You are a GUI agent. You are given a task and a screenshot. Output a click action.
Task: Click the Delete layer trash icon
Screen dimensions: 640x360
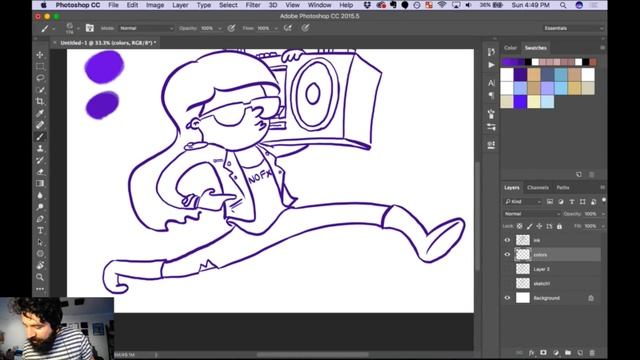point(592,353)
